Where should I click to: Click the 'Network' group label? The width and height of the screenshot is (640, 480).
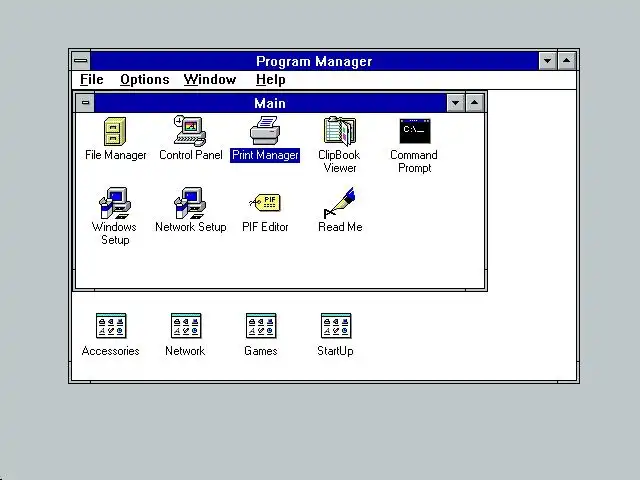click(x=185, y=351)
